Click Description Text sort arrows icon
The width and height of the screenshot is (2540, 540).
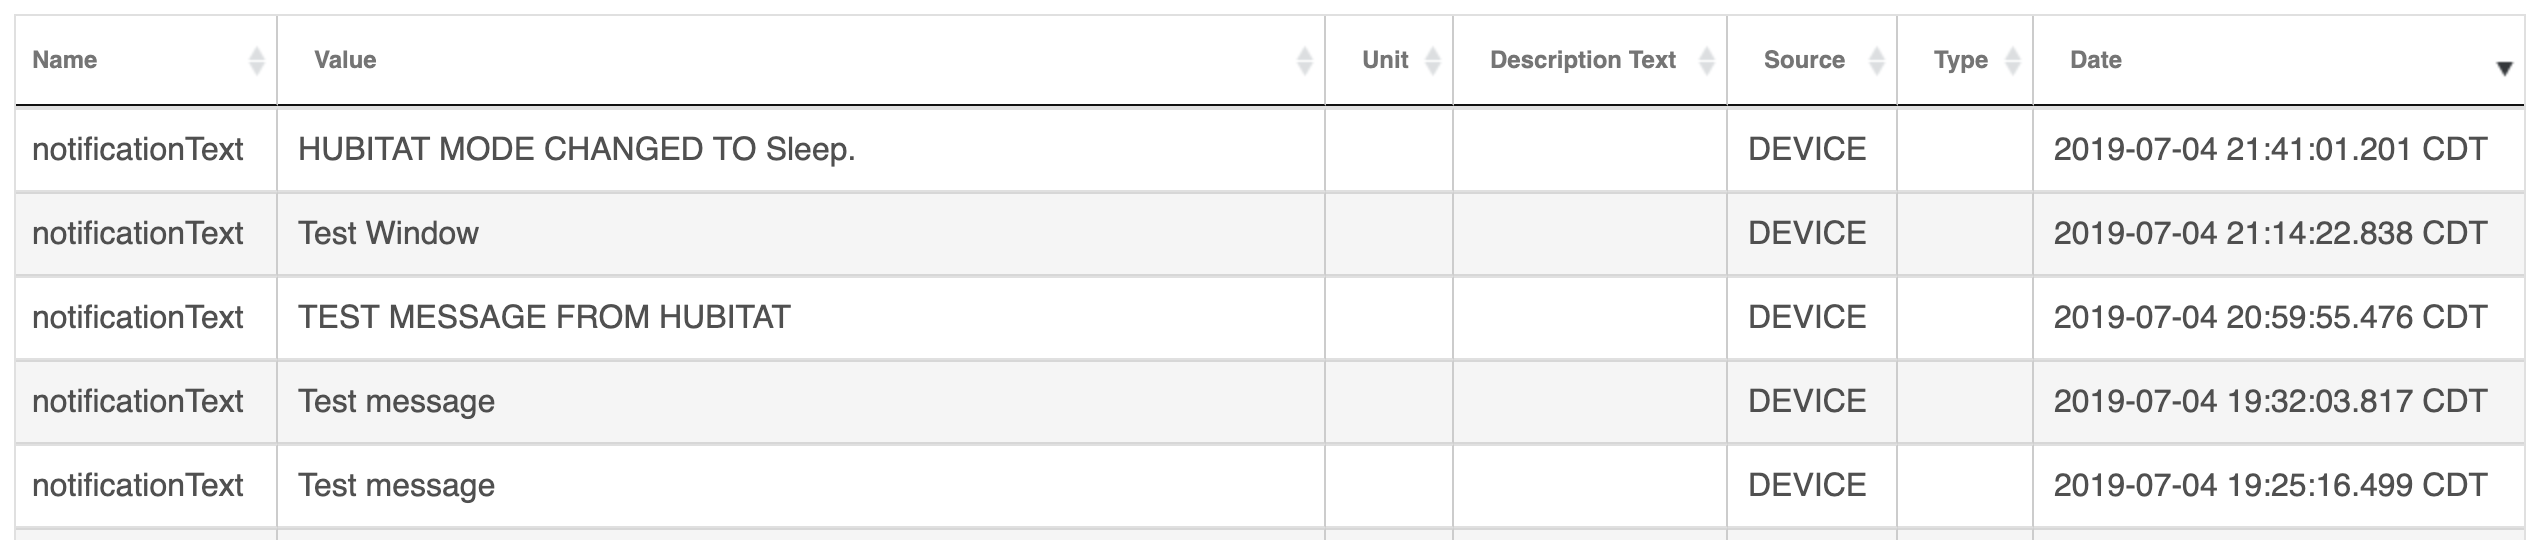[x=1706, y=61]
